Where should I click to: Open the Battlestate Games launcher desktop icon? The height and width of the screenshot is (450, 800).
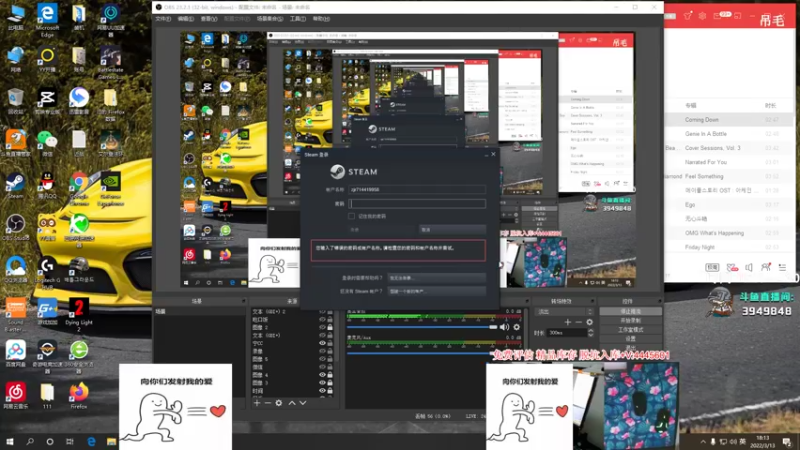click(111, 63)
